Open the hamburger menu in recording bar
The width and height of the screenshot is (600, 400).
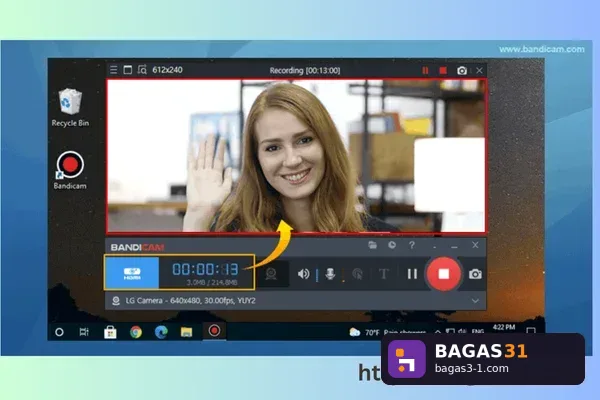point(113,70)
